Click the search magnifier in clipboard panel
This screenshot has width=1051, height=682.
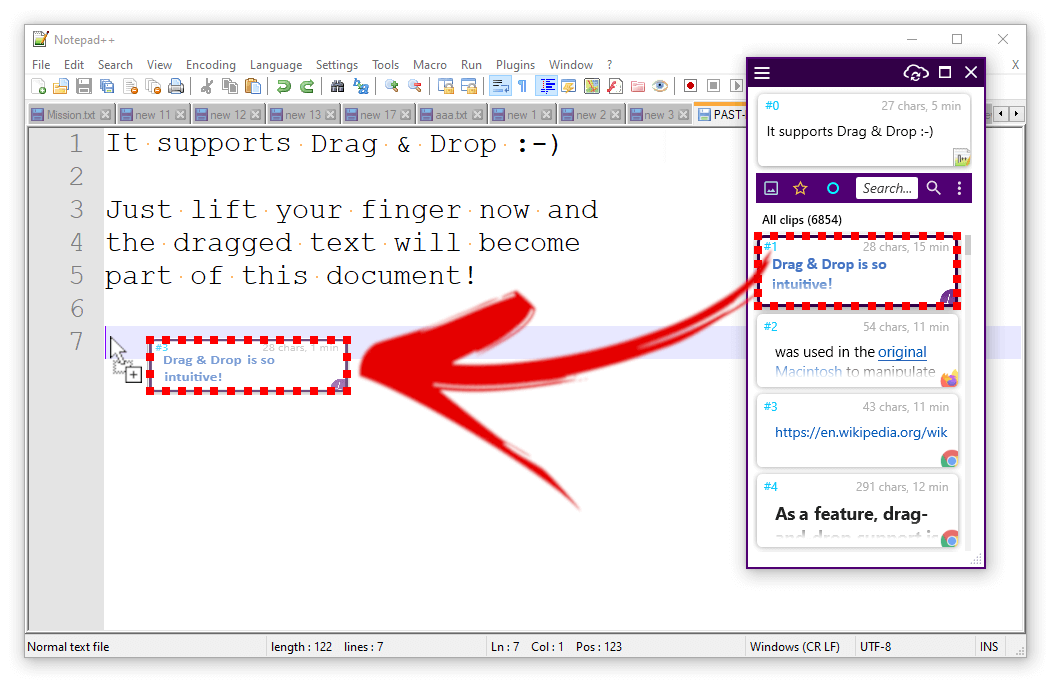[934, 188]
